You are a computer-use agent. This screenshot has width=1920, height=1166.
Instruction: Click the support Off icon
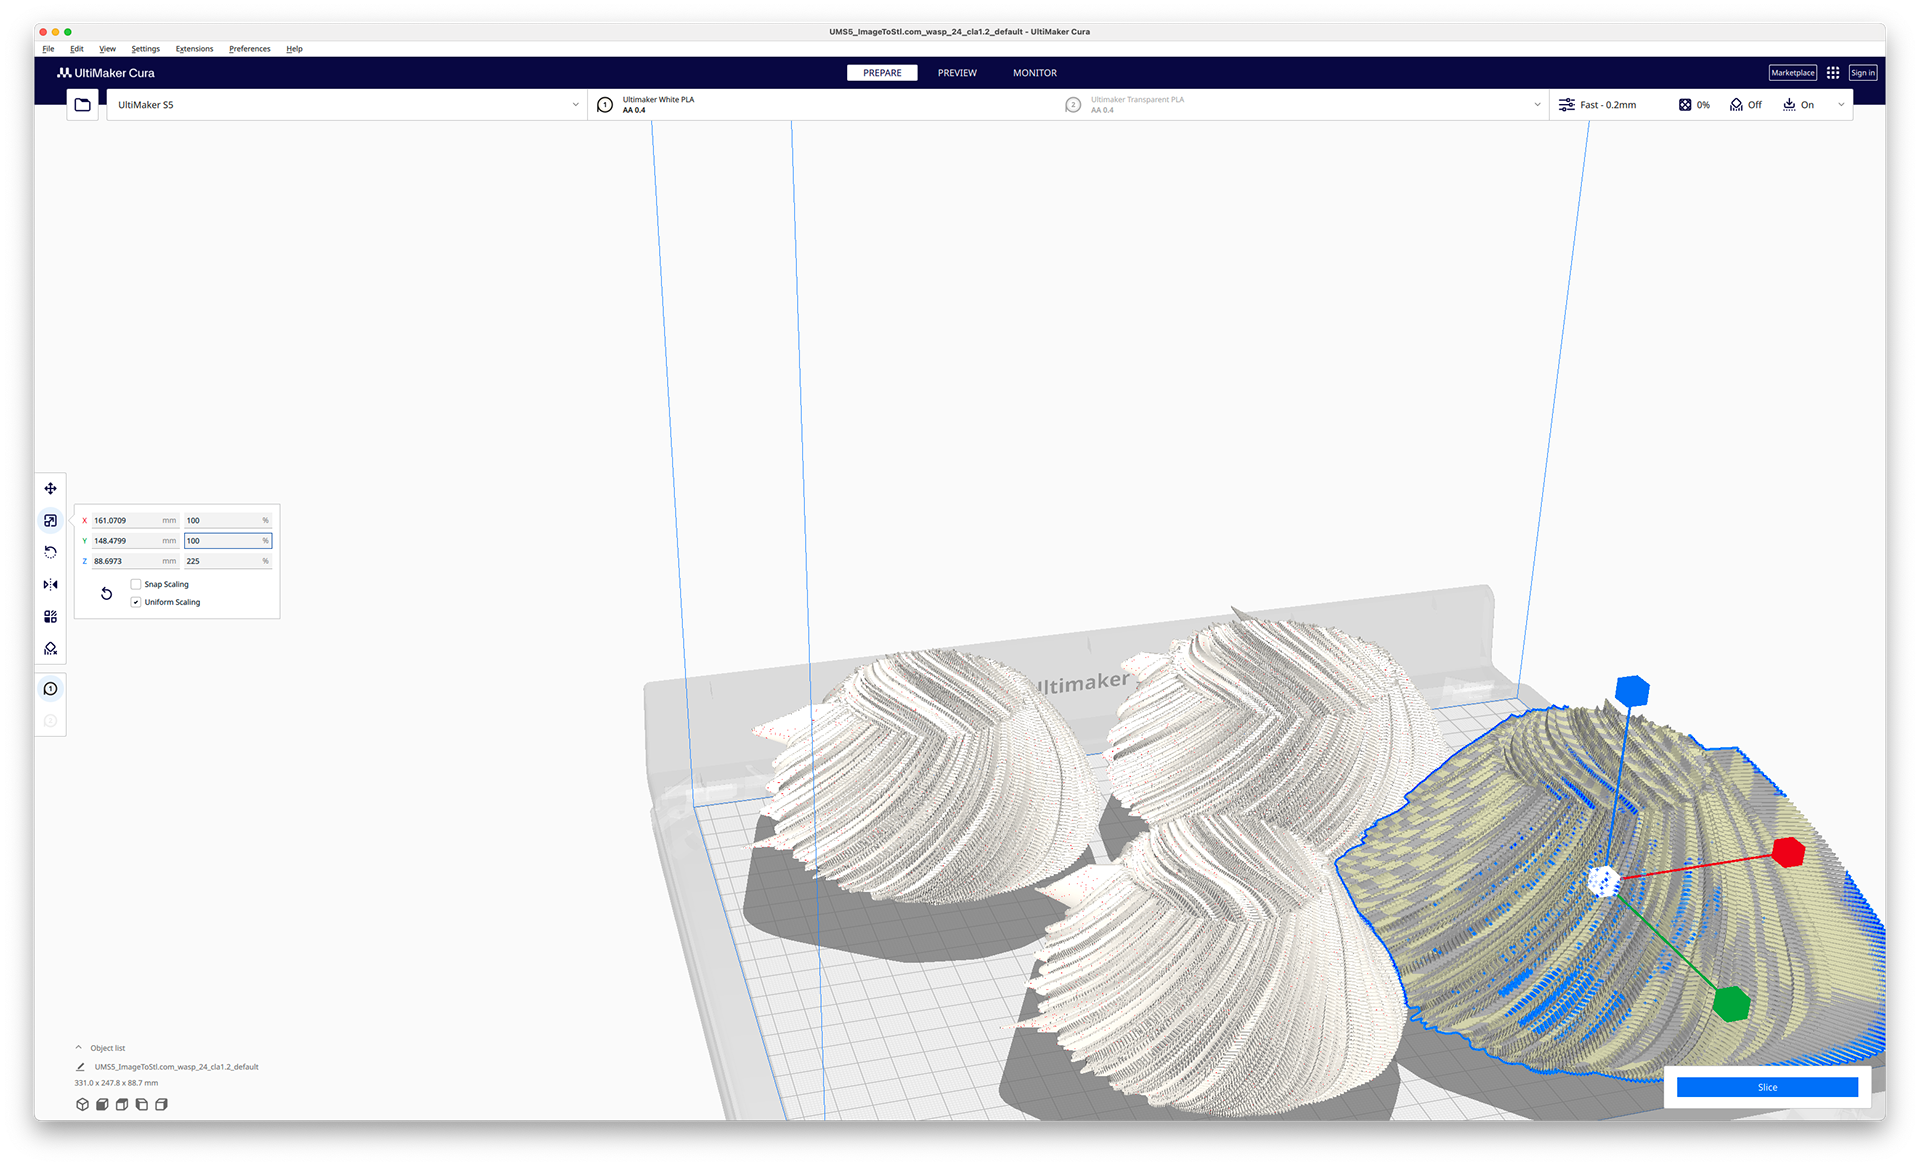[1736, 105]
